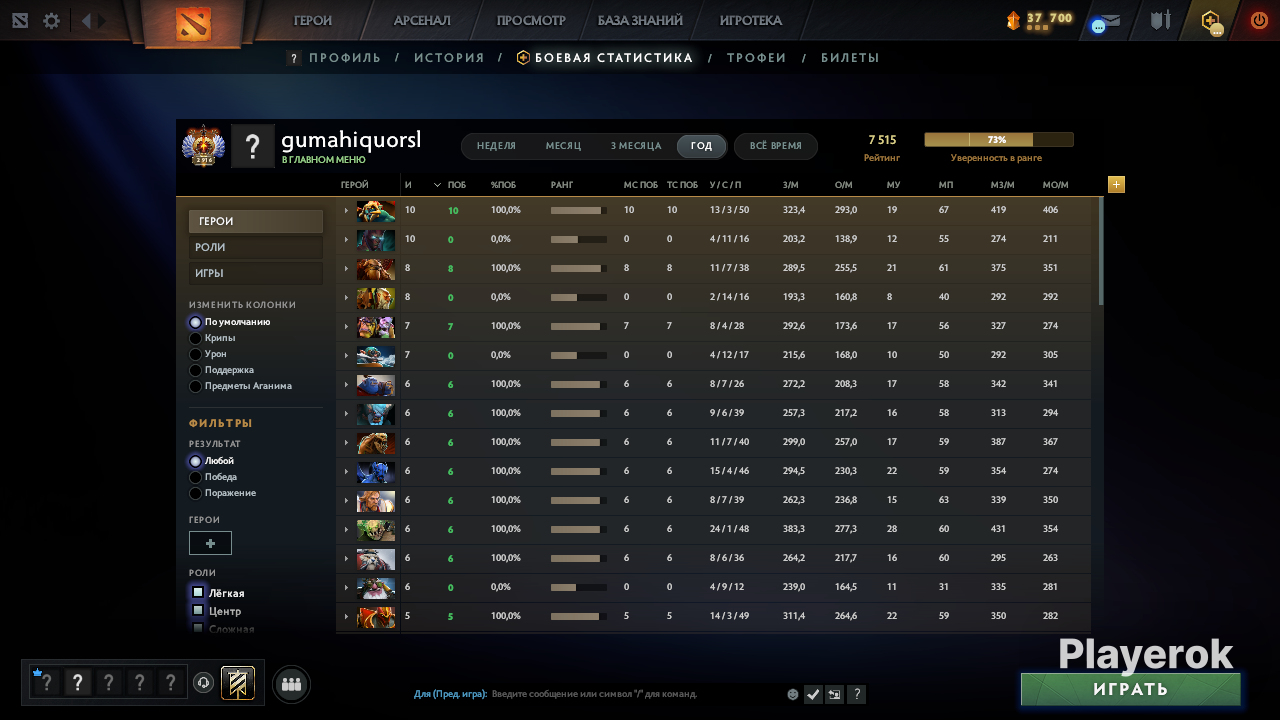Expand the hero row with 4 / 12 / 17
The width and height of the screenshot is (1280, 720).
point(346,356)
